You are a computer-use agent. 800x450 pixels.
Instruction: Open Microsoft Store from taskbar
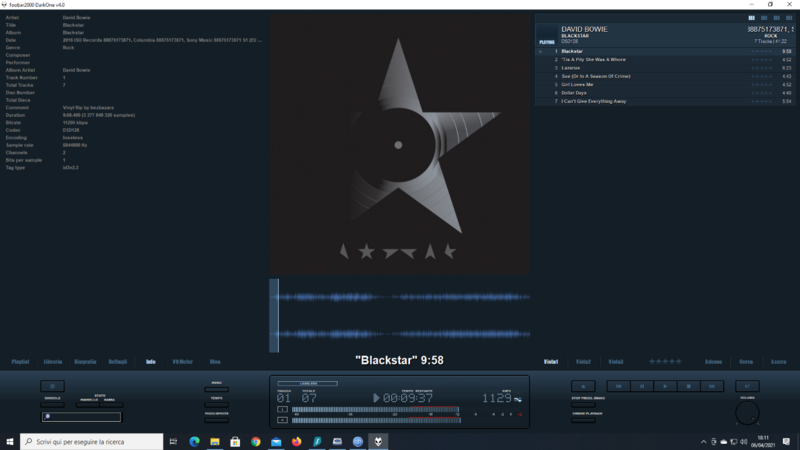235,441
